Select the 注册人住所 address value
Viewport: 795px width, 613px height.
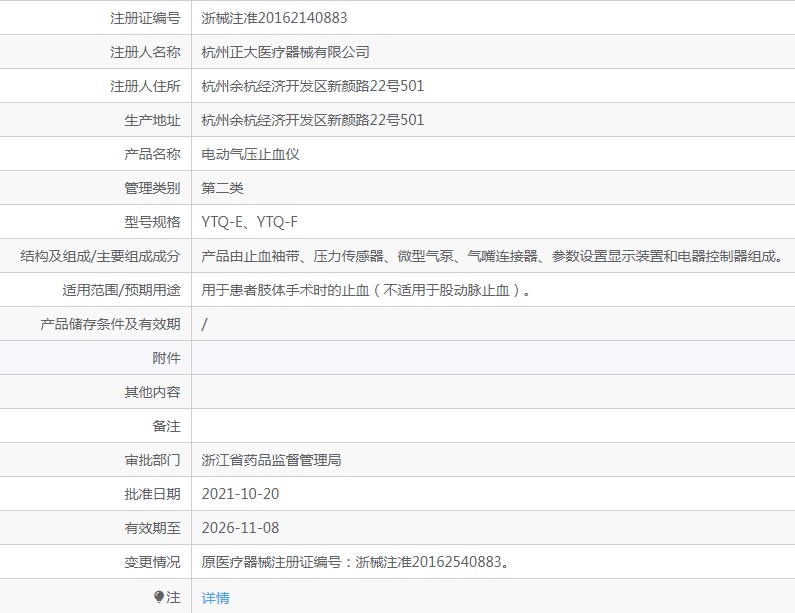[x=313, y=86]
